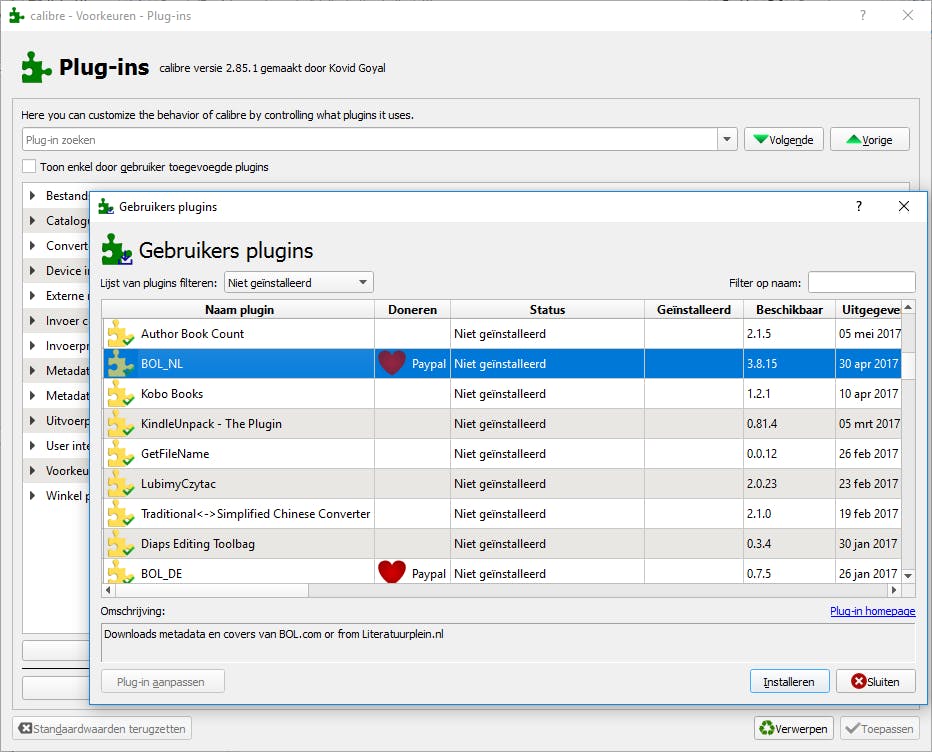
Task: Click the BOL_DE plugin puzzle icon
Action: click(x=121, y=572)
